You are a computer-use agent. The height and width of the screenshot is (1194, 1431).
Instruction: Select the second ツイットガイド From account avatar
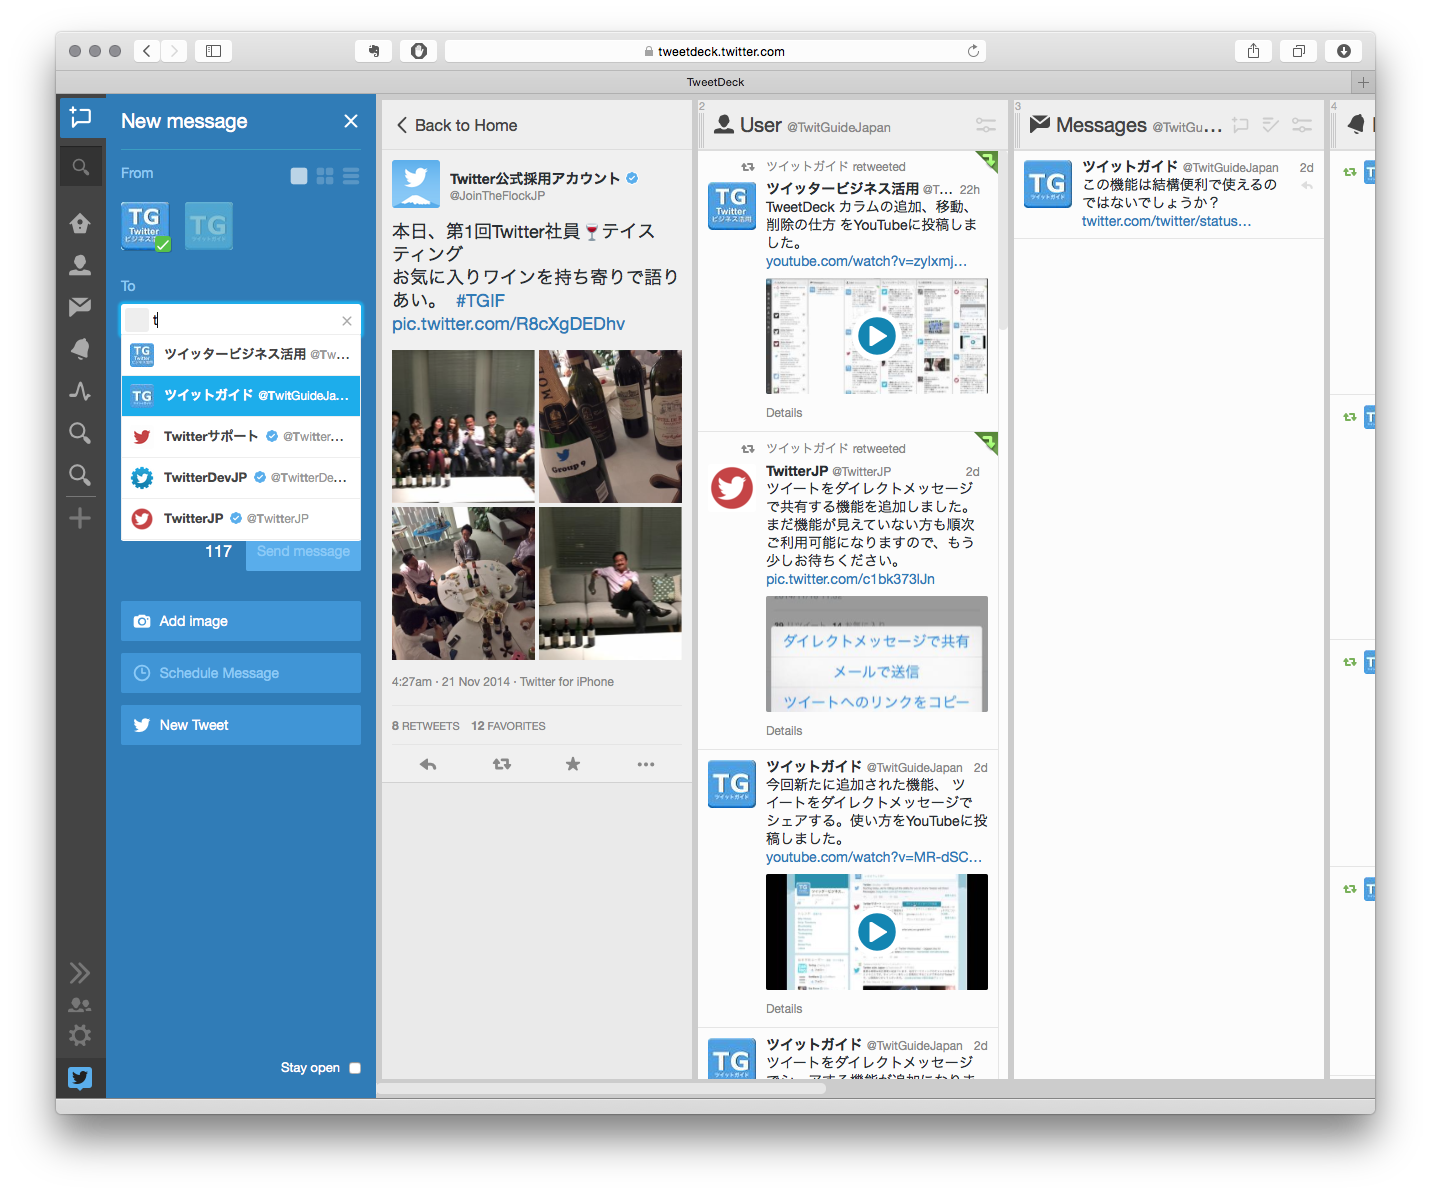pos(209,226)
